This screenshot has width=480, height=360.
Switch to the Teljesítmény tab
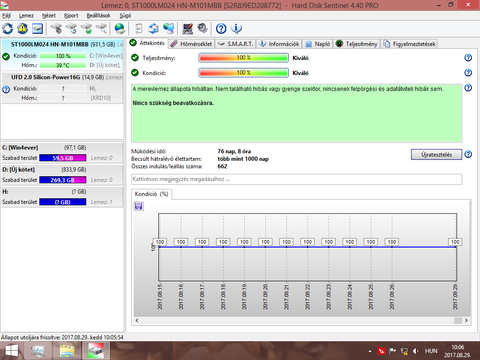[357, 44]
